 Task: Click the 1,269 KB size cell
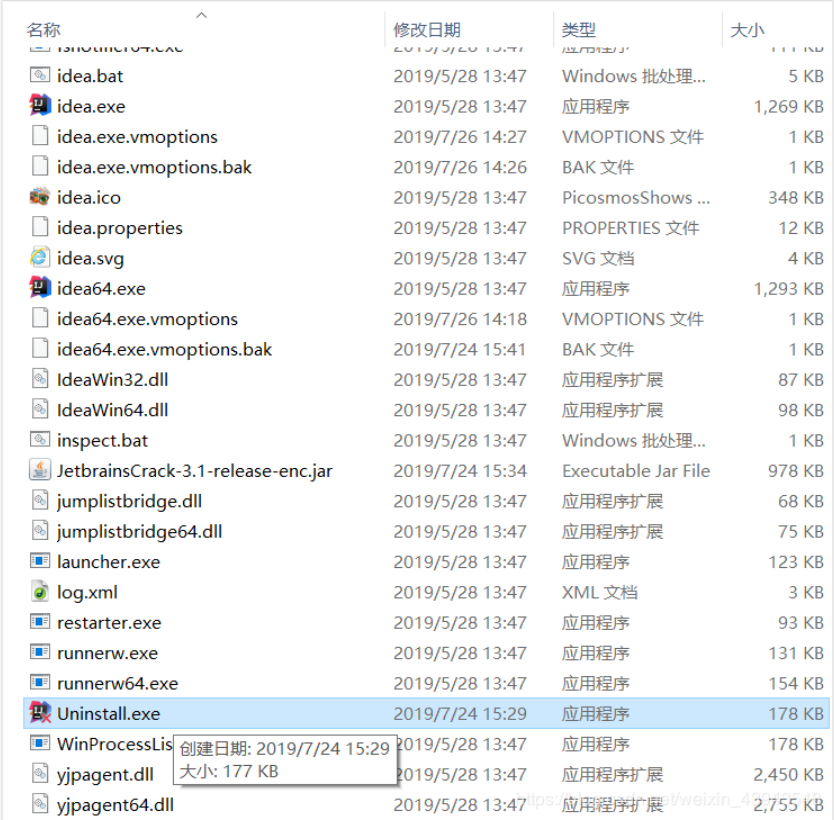(x=789, y=106)
